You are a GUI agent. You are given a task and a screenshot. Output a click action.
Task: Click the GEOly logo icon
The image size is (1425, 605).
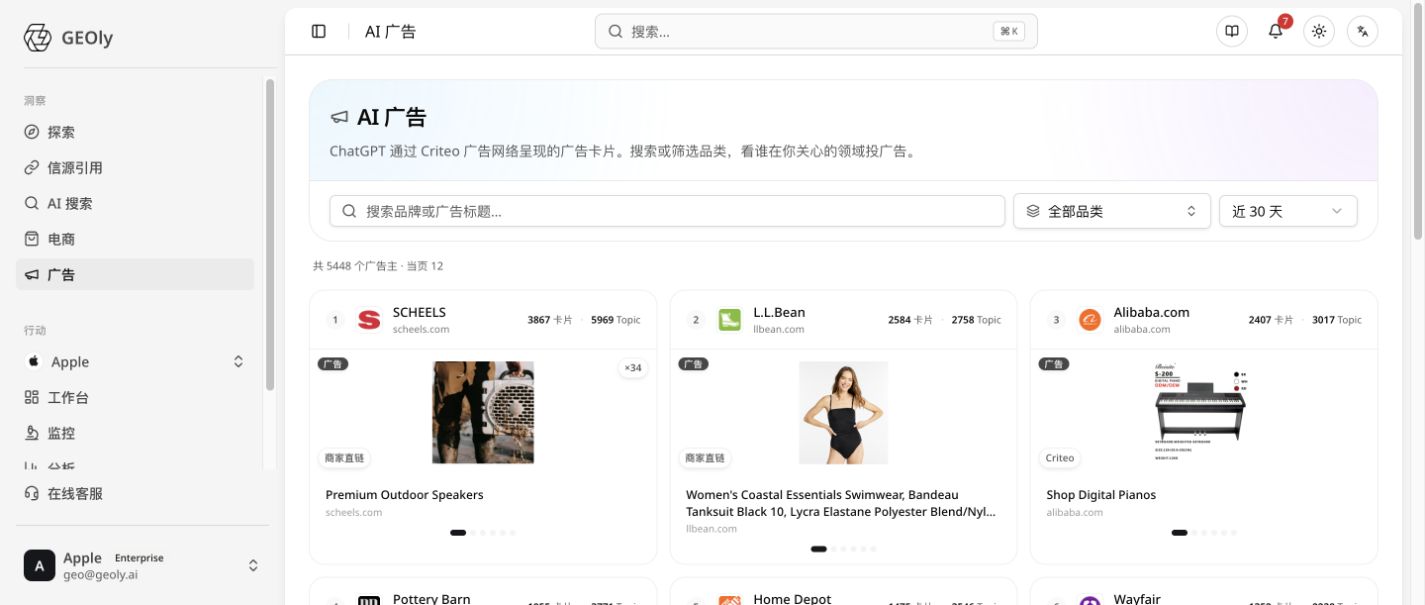click(37, 38)
